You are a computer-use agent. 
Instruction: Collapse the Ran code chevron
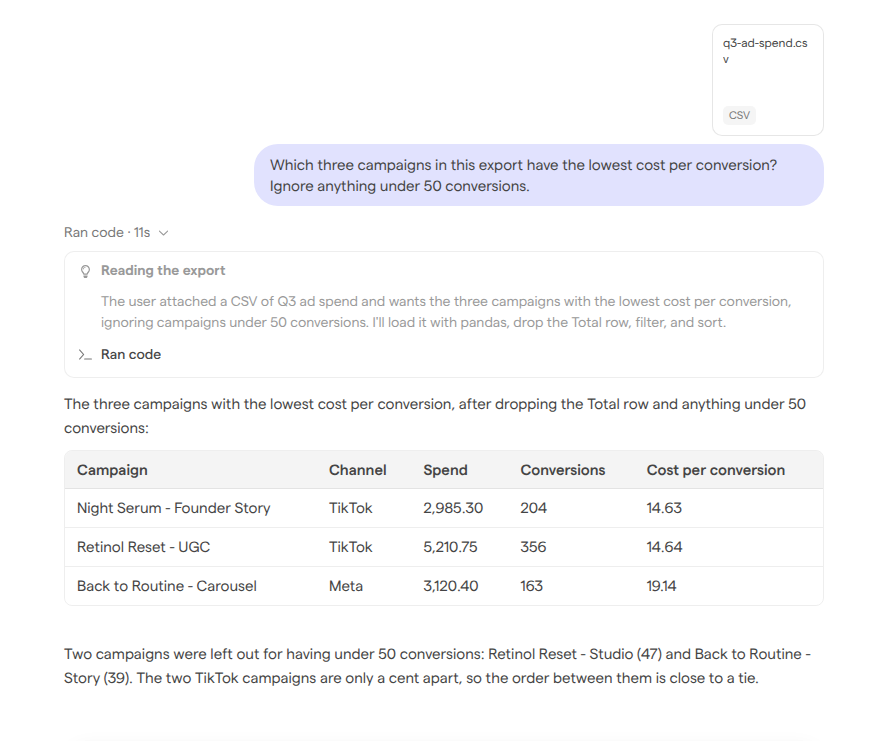164,233
